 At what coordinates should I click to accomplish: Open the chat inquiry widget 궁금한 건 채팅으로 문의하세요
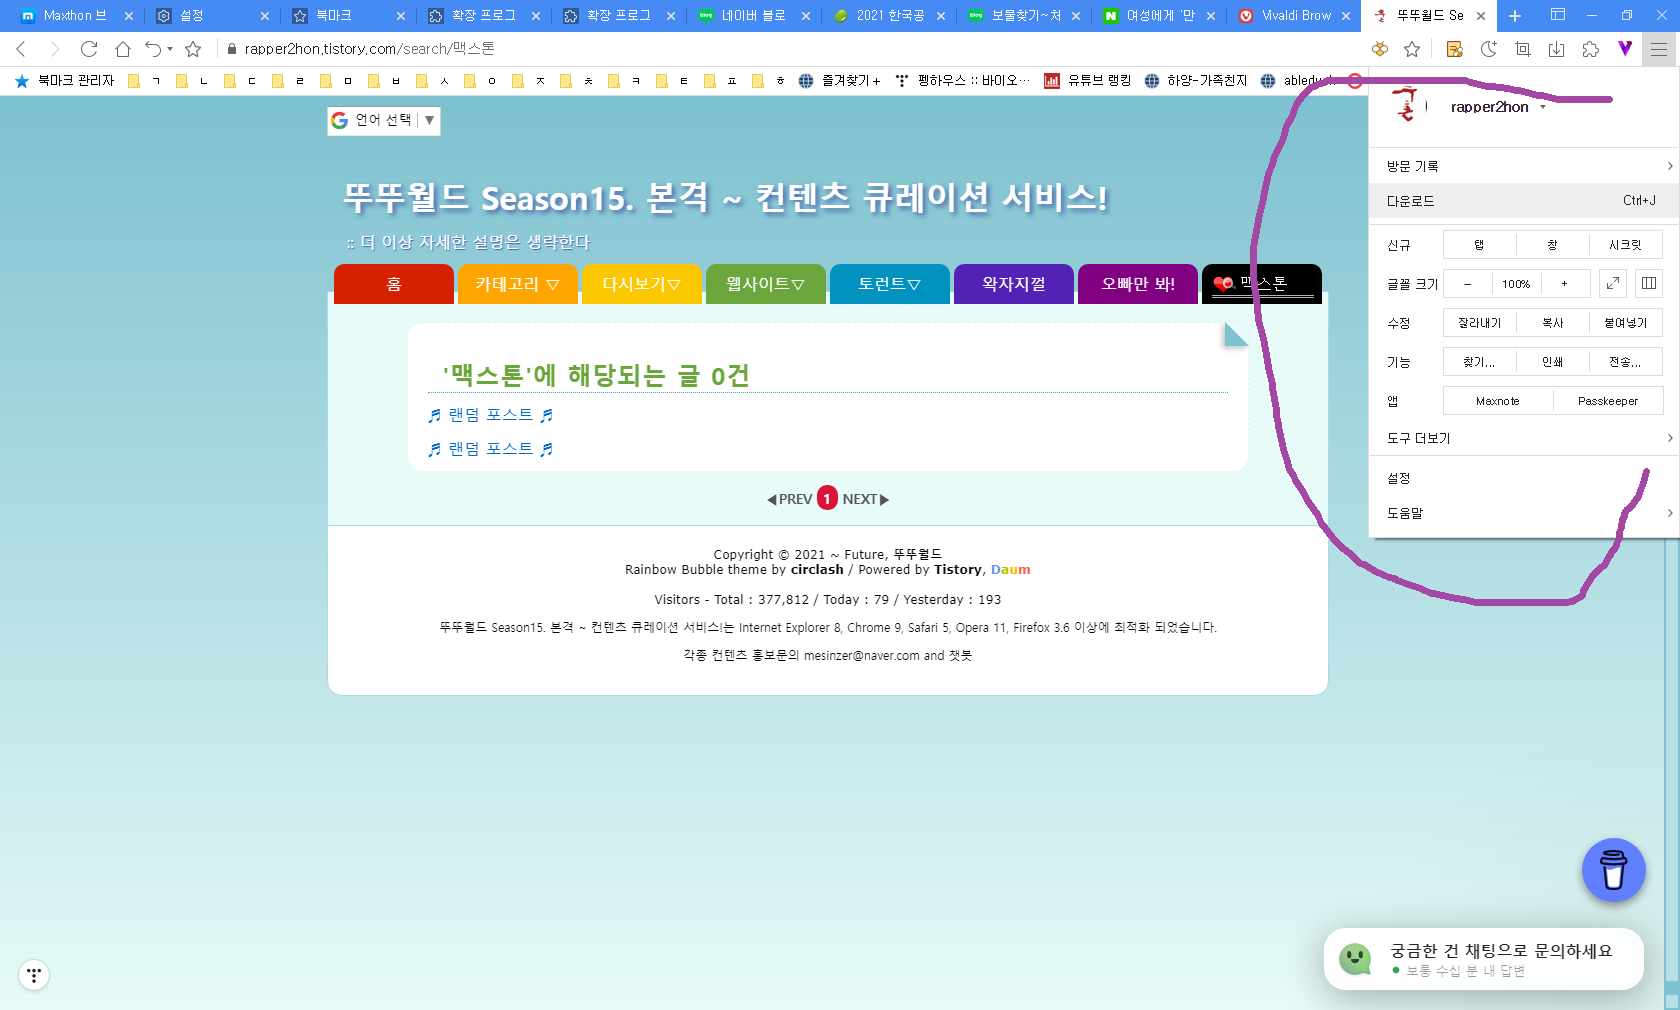coord(1484,959)
